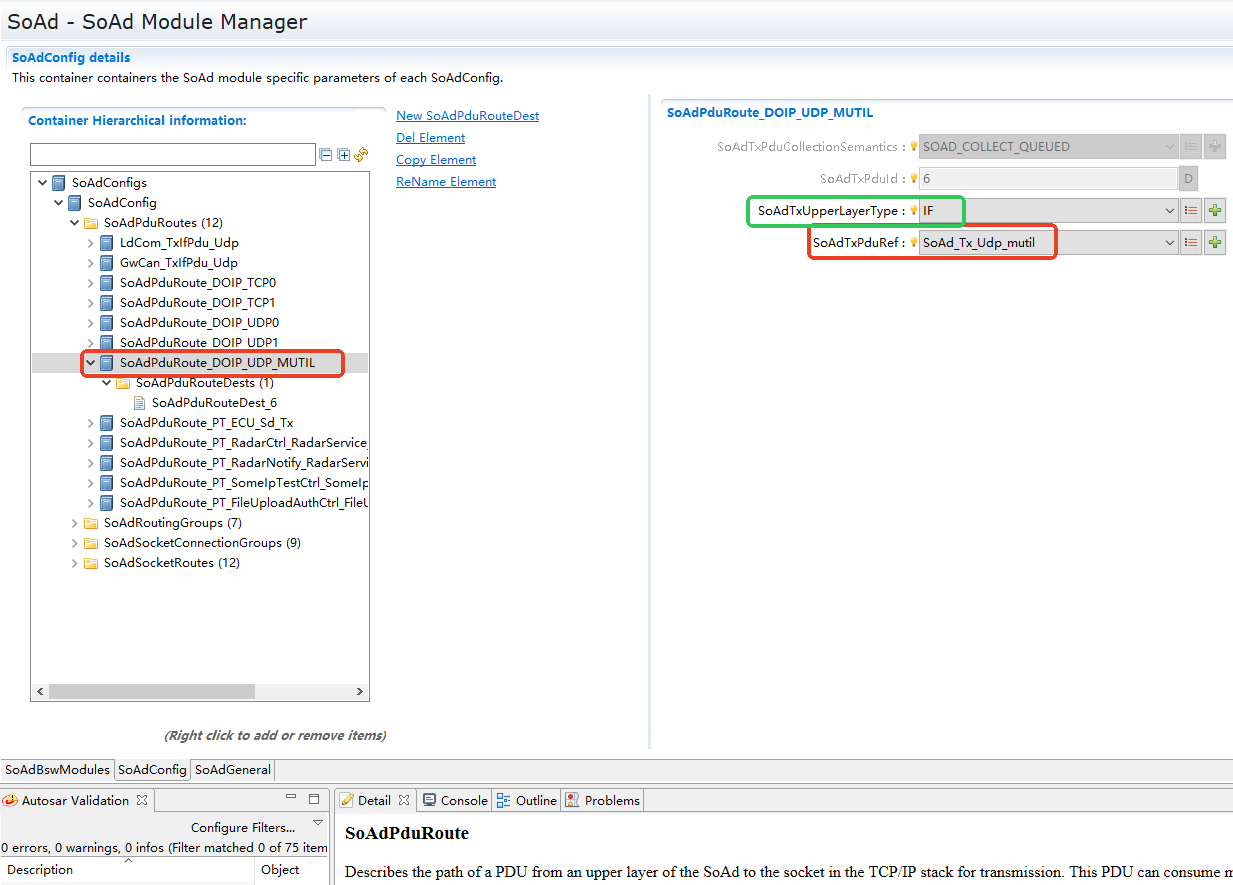Click the refresh sync icon beside the filter box
1233x885 pixels.
361,155
